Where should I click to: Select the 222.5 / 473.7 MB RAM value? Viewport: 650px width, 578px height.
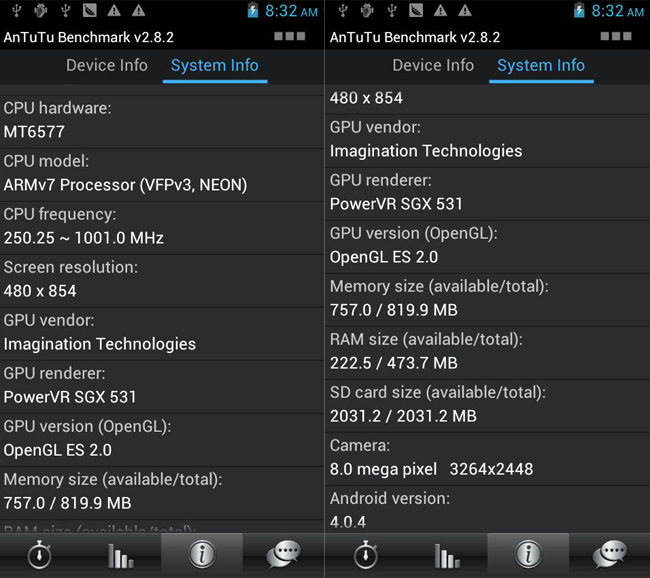[x=393, y=364]
